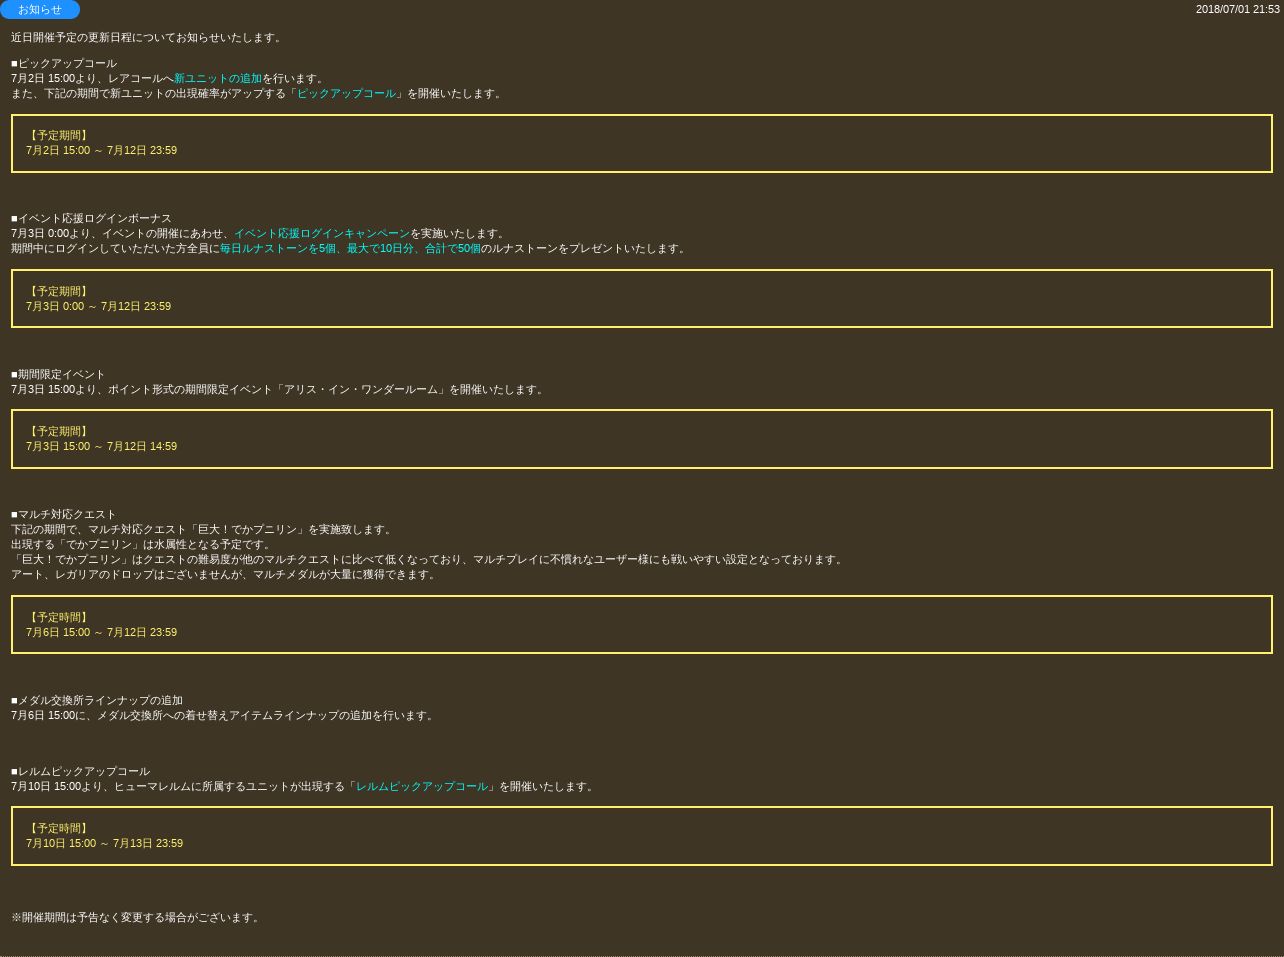Click the 【予定期間】 label above 7月2日 period
Viewport: 1284px width, 957px height.
59,136
